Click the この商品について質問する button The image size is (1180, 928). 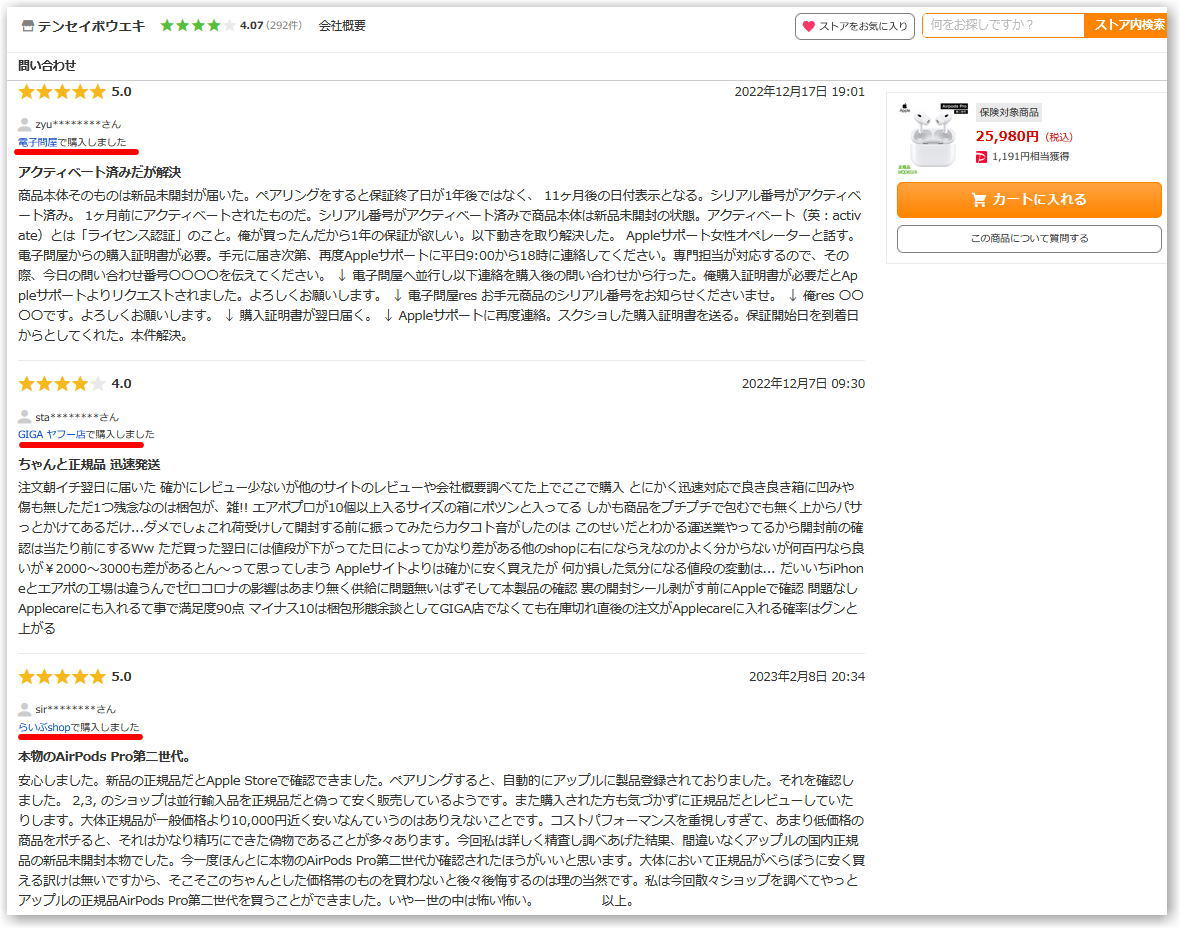click(1029, 239)
